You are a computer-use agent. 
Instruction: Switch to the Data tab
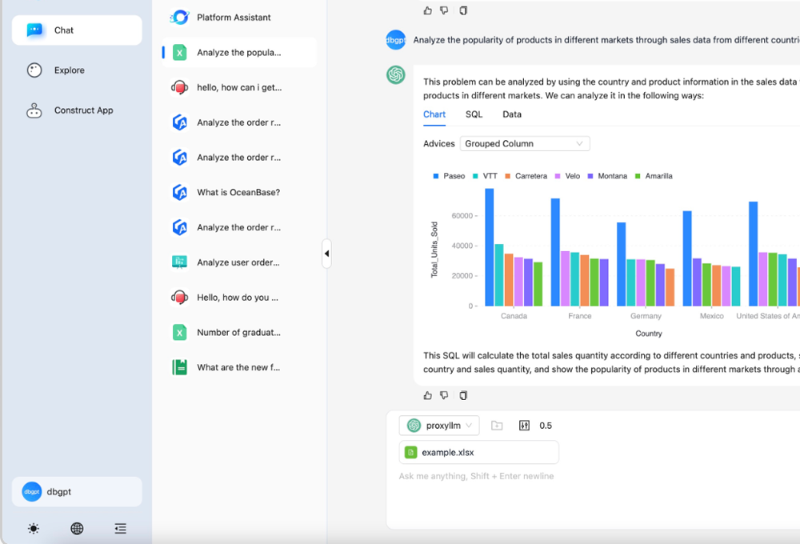pyautogui.click(x=511, y=114)
